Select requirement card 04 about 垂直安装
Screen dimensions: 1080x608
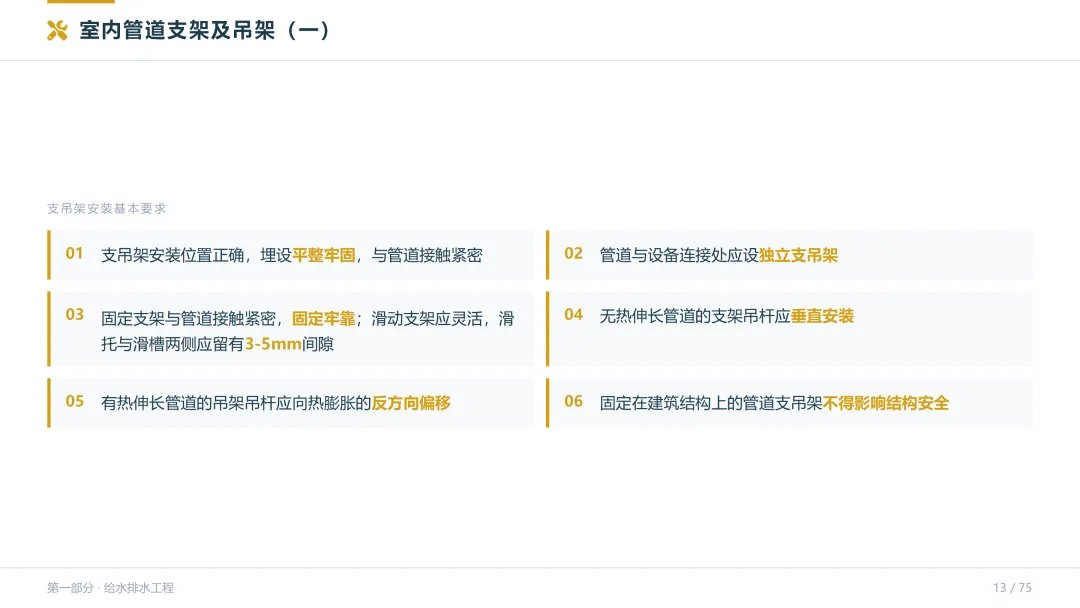pos(789,328)
